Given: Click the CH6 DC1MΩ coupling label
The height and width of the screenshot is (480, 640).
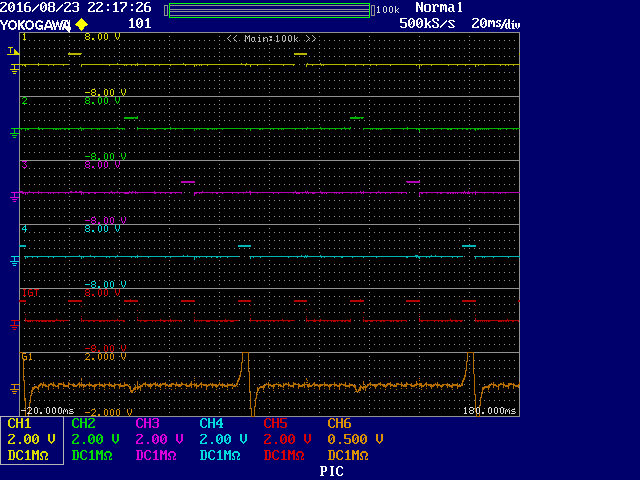Looking at the screenshot, I should [348, 456].
